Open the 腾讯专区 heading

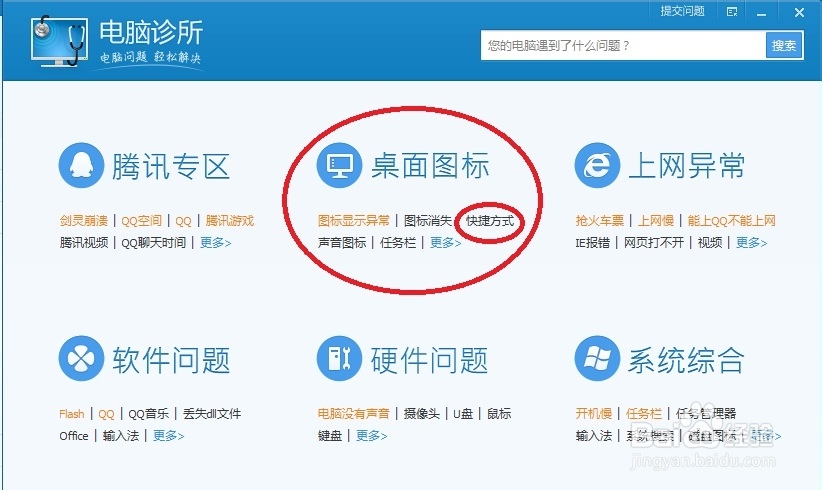click(x=171, y=166)
